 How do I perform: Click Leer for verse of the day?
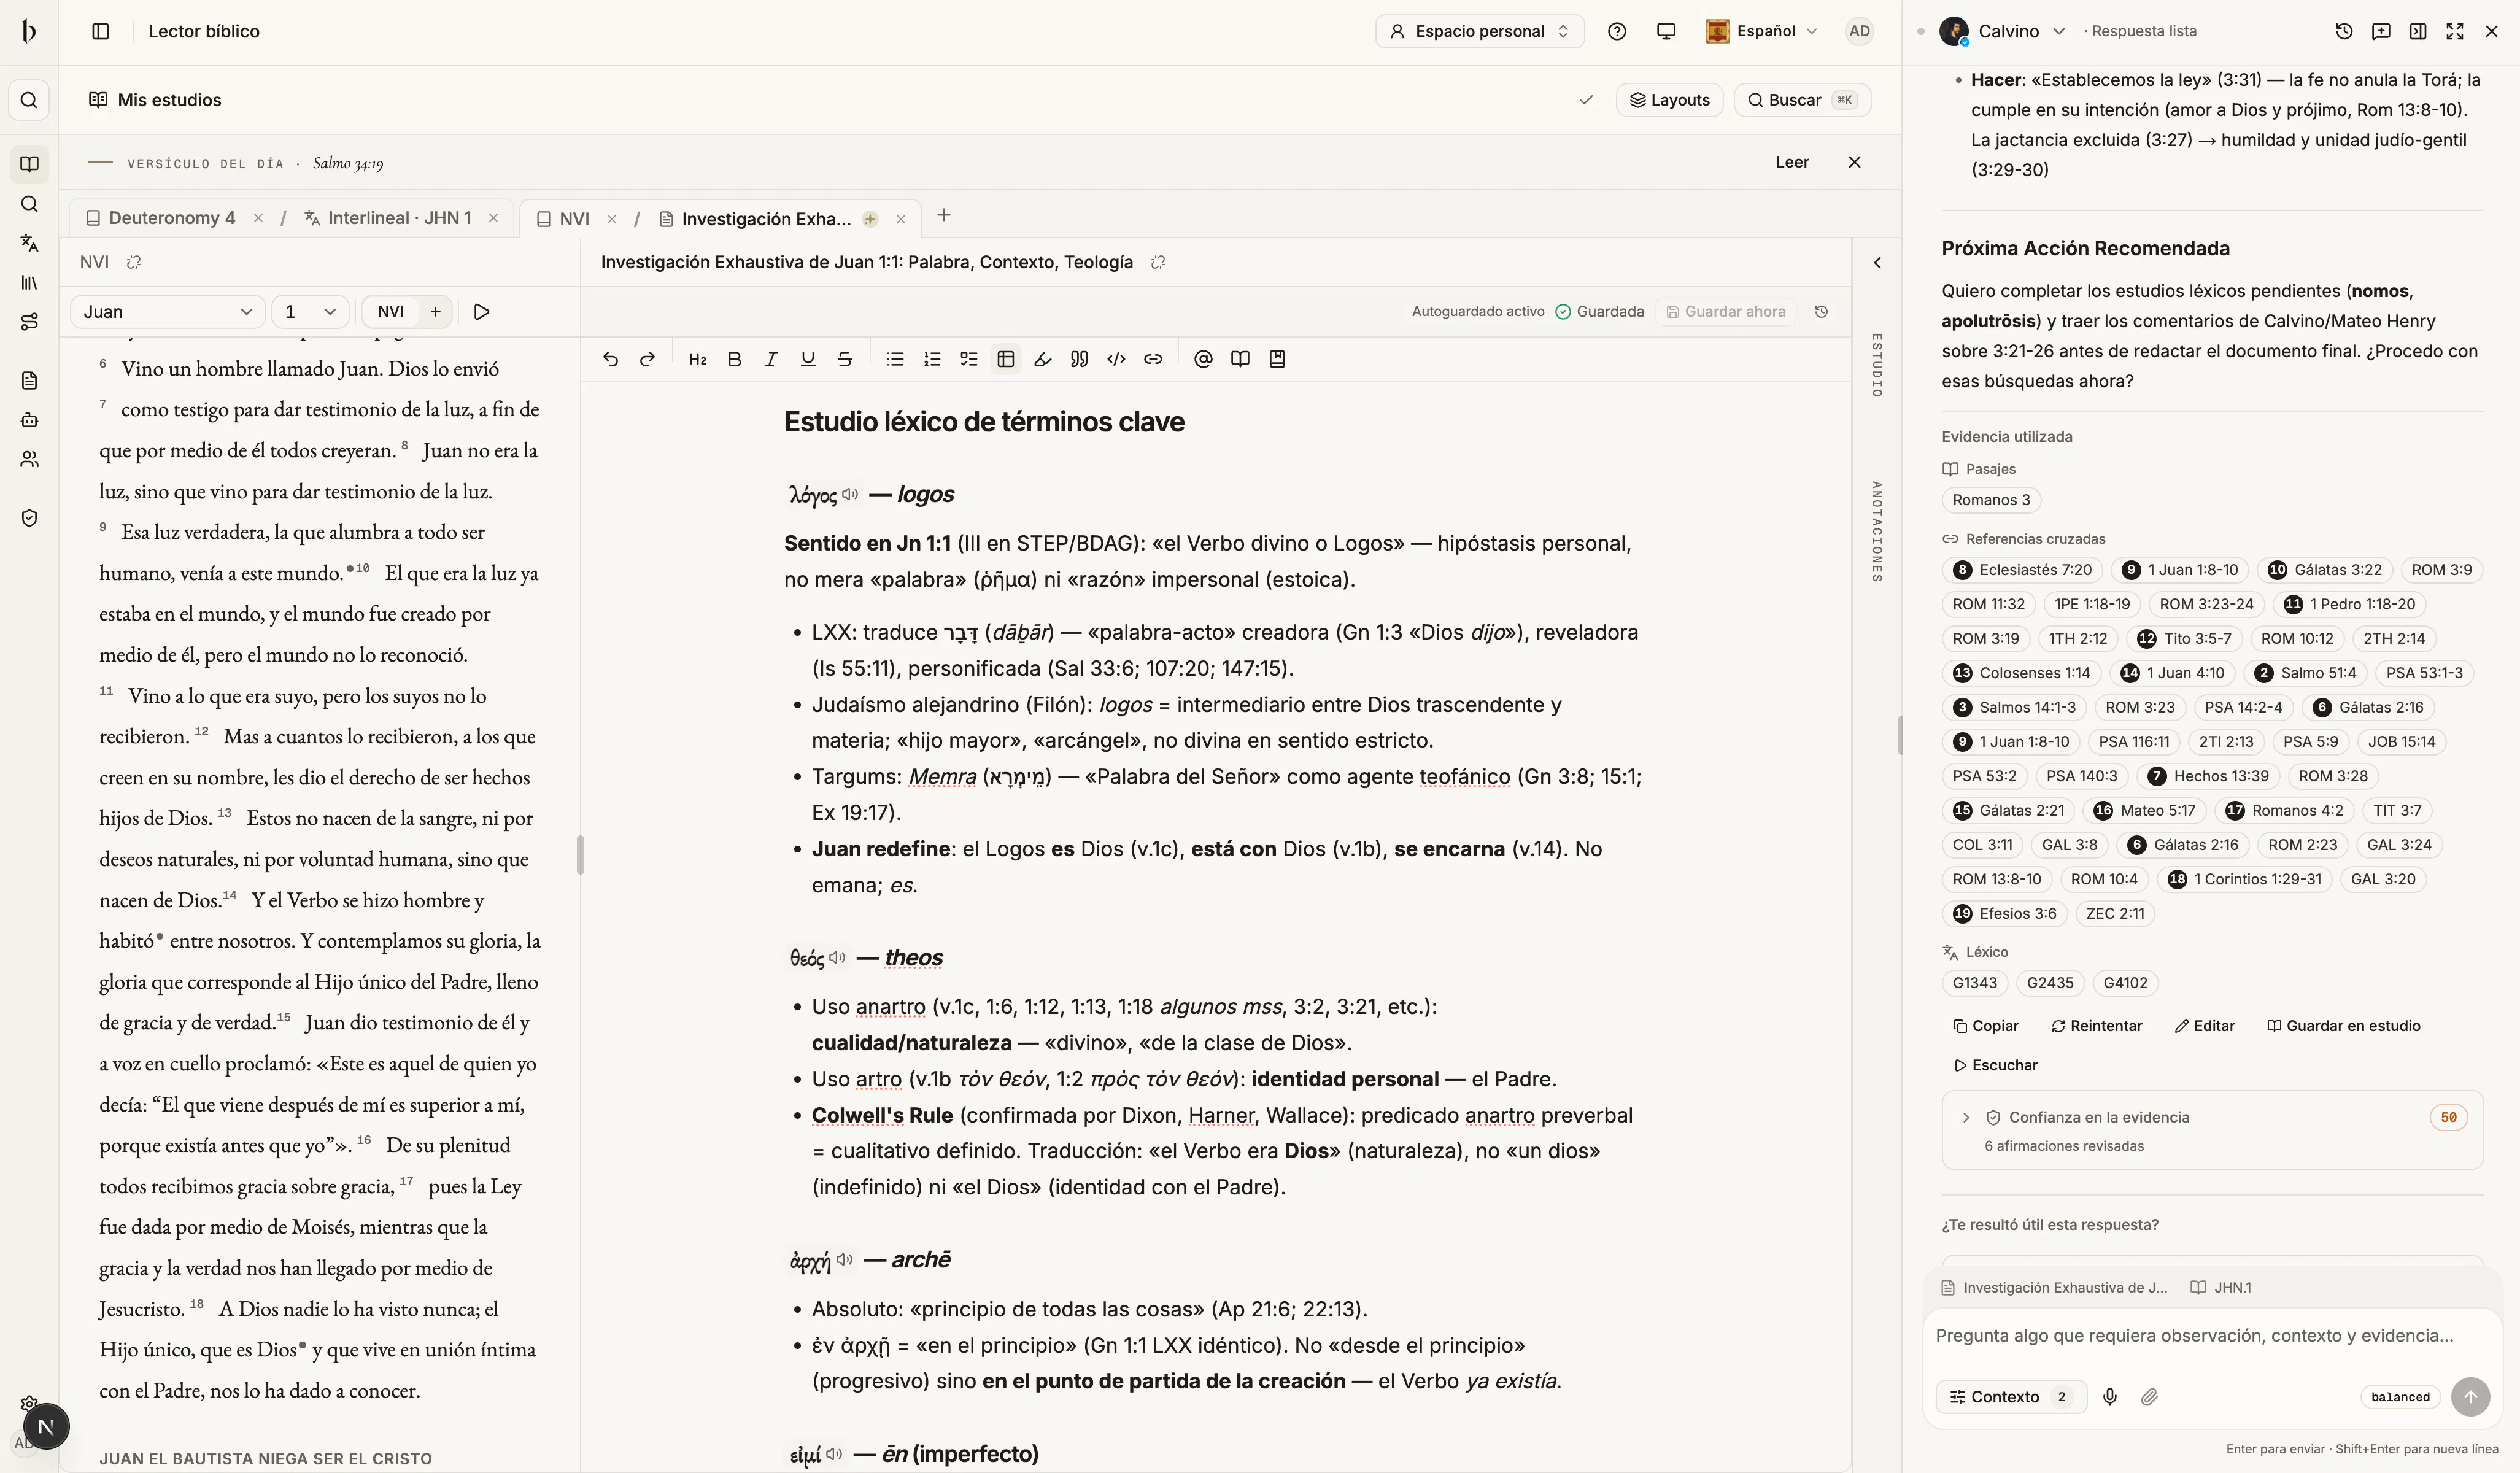tap(1792, 162)
